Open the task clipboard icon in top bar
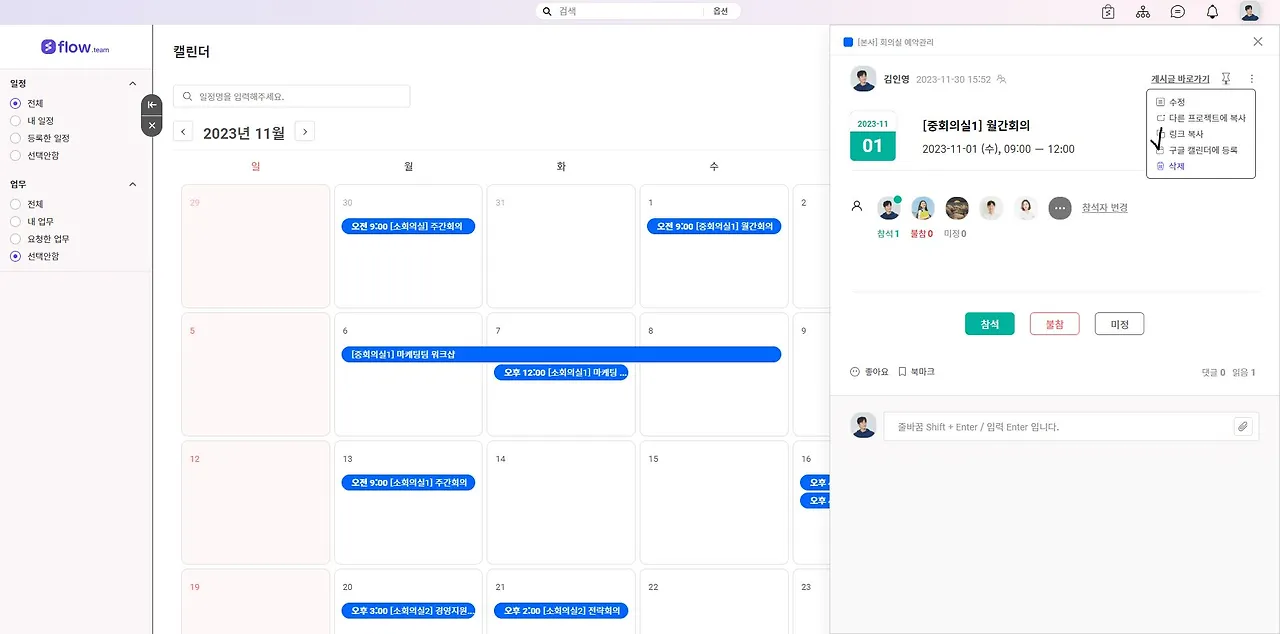The height and width of the screenshot is (634, 1280). coord(1108,12)
